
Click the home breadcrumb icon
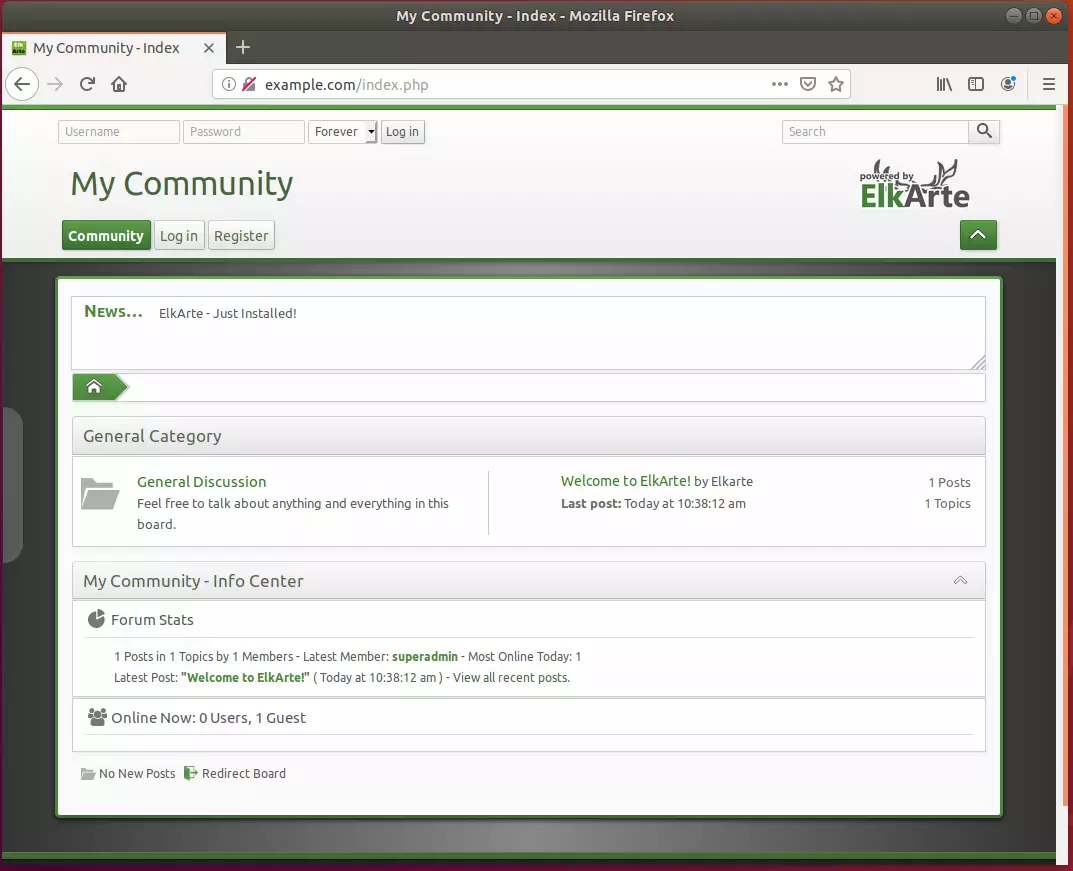(94, 387)
